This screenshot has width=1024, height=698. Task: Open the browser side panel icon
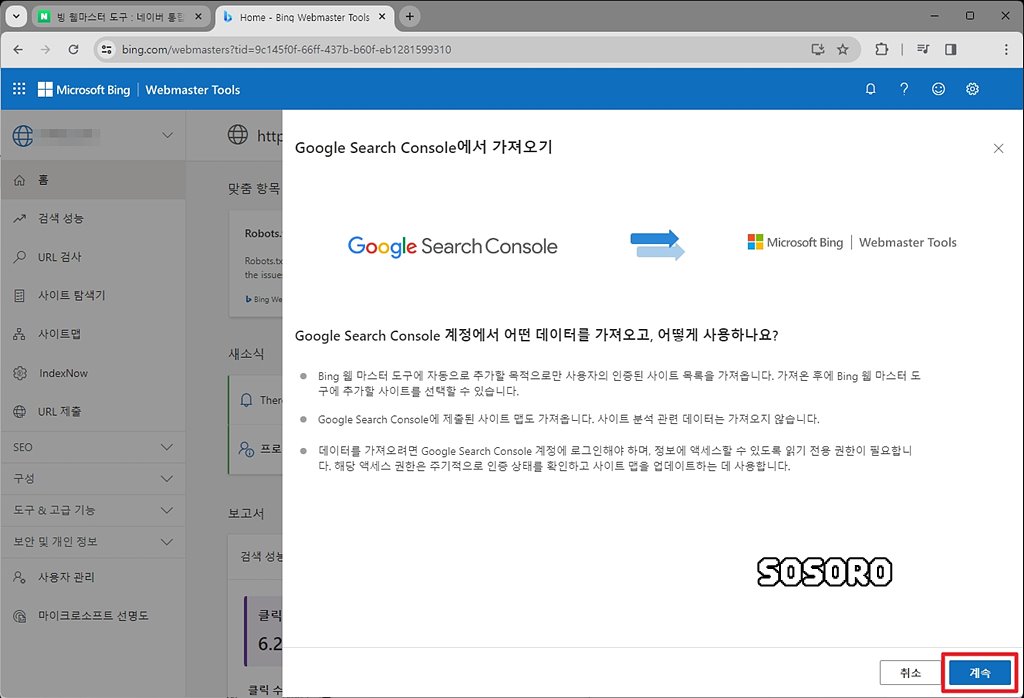click(950, 50)
